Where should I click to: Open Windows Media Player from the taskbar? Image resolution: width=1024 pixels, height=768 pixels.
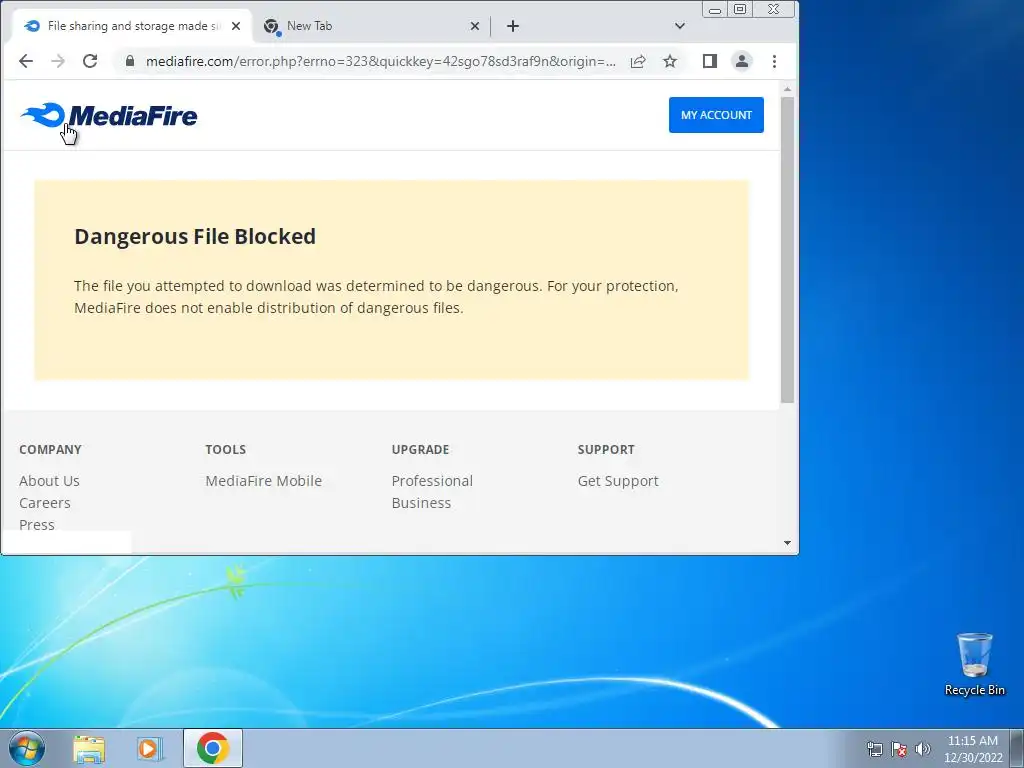[149, 749]
